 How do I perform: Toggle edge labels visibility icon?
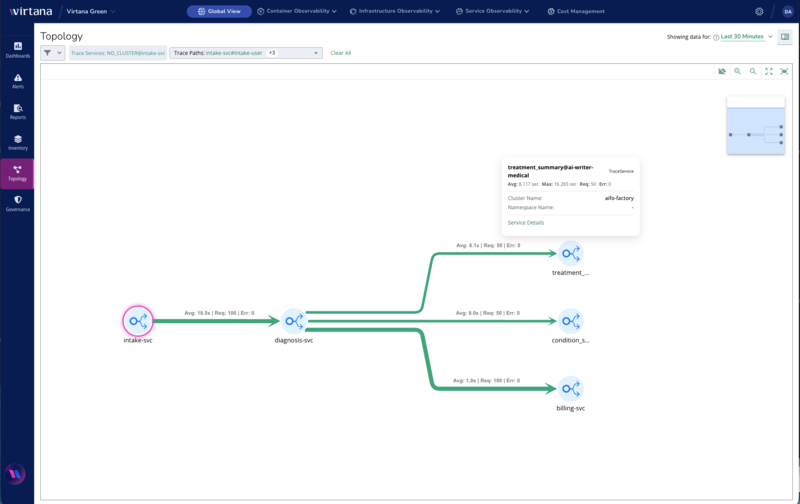click(722, 71)
